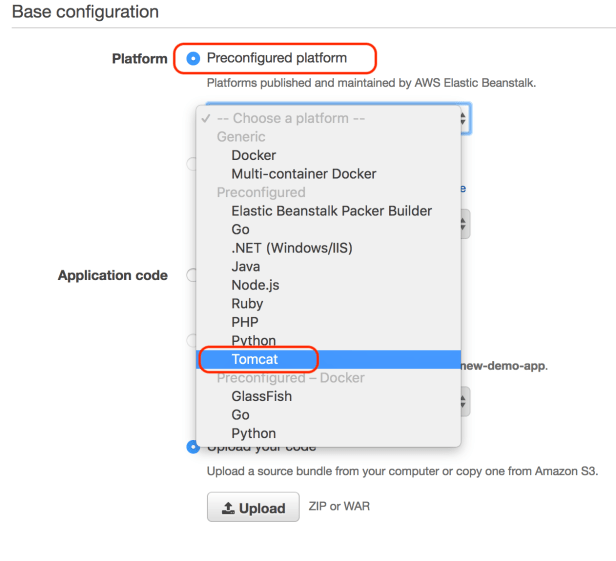Pick Docker from the Generic group
This screenshot has height=561, width=616.
coord(254,155)
